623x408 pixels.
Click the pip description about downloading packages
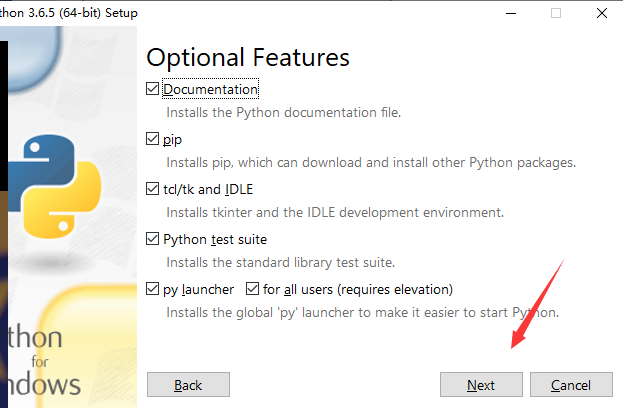point(371,162)
